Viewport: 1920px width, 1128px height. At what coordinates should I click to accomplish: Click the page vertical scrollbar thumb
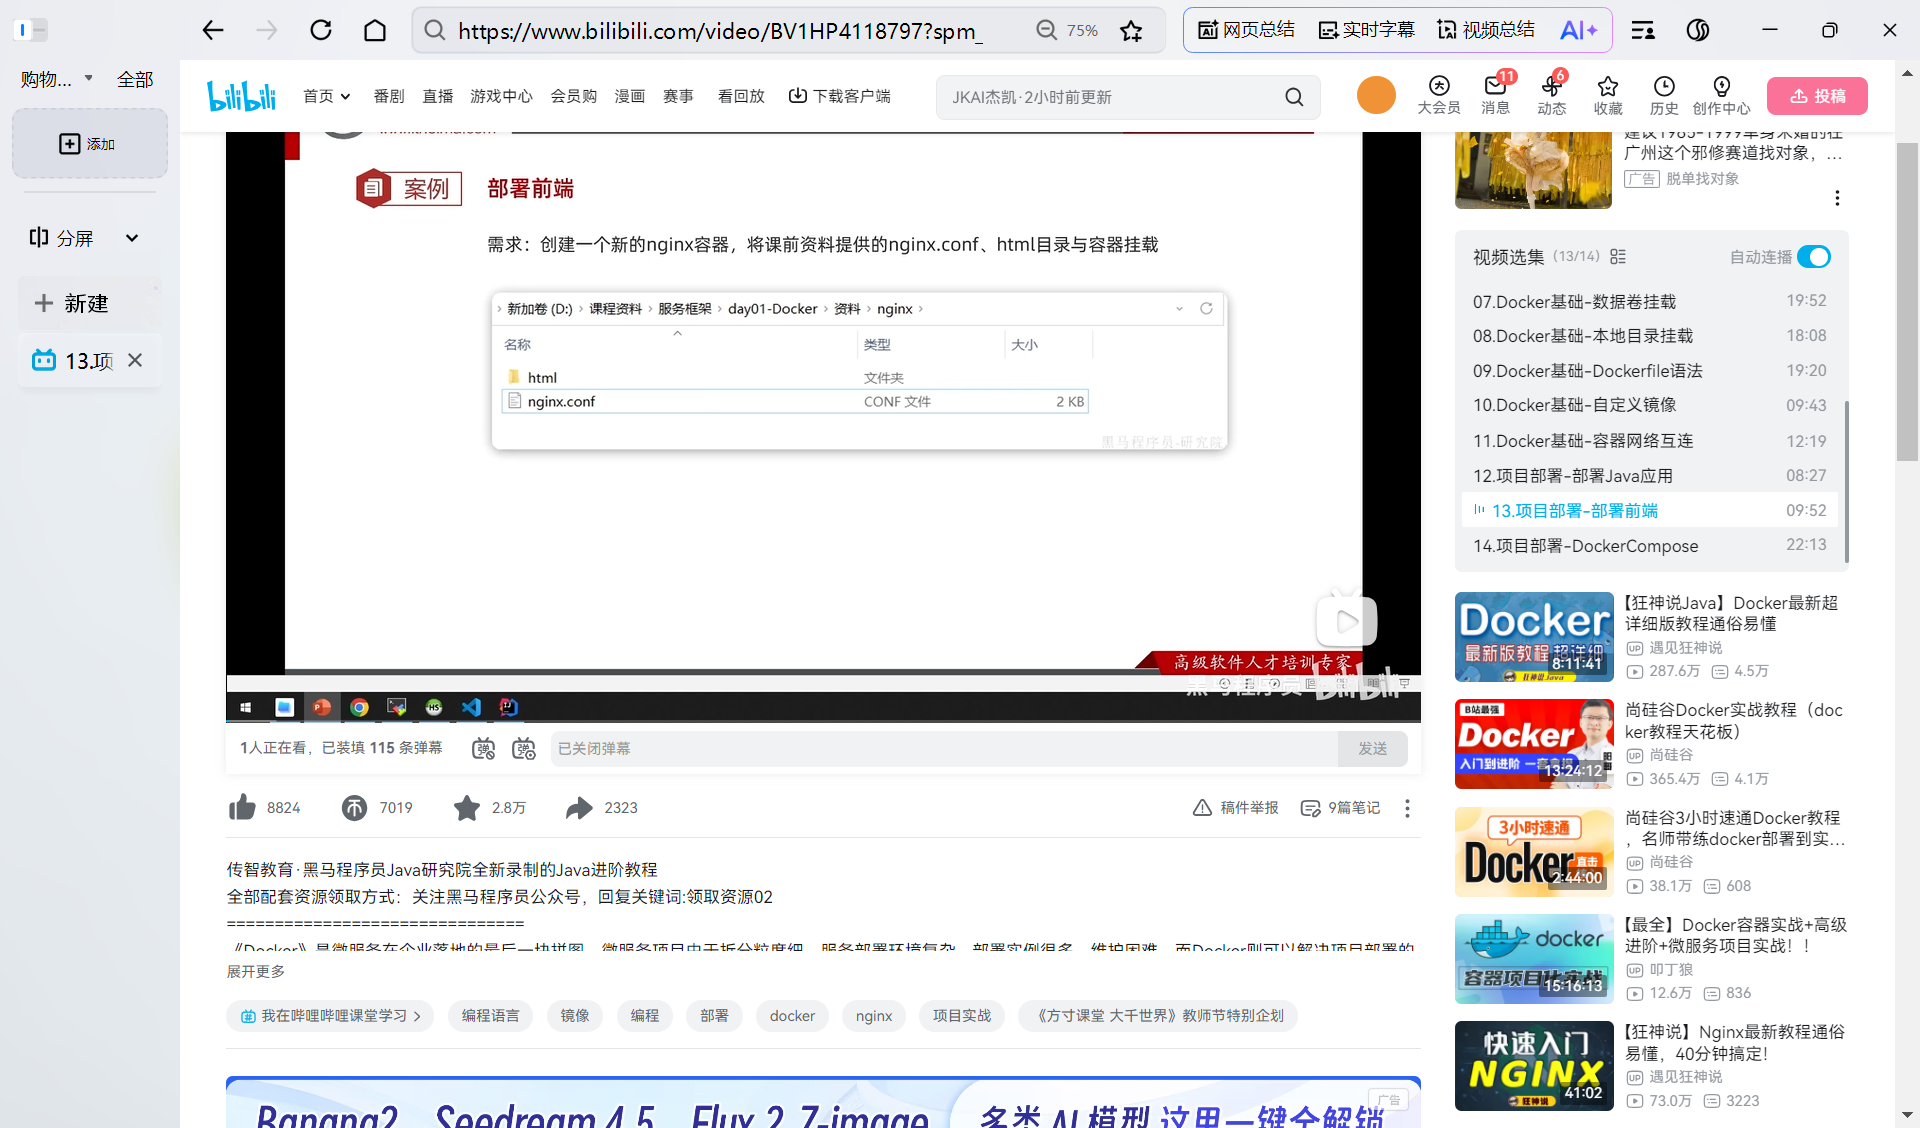click(1907, 300)
